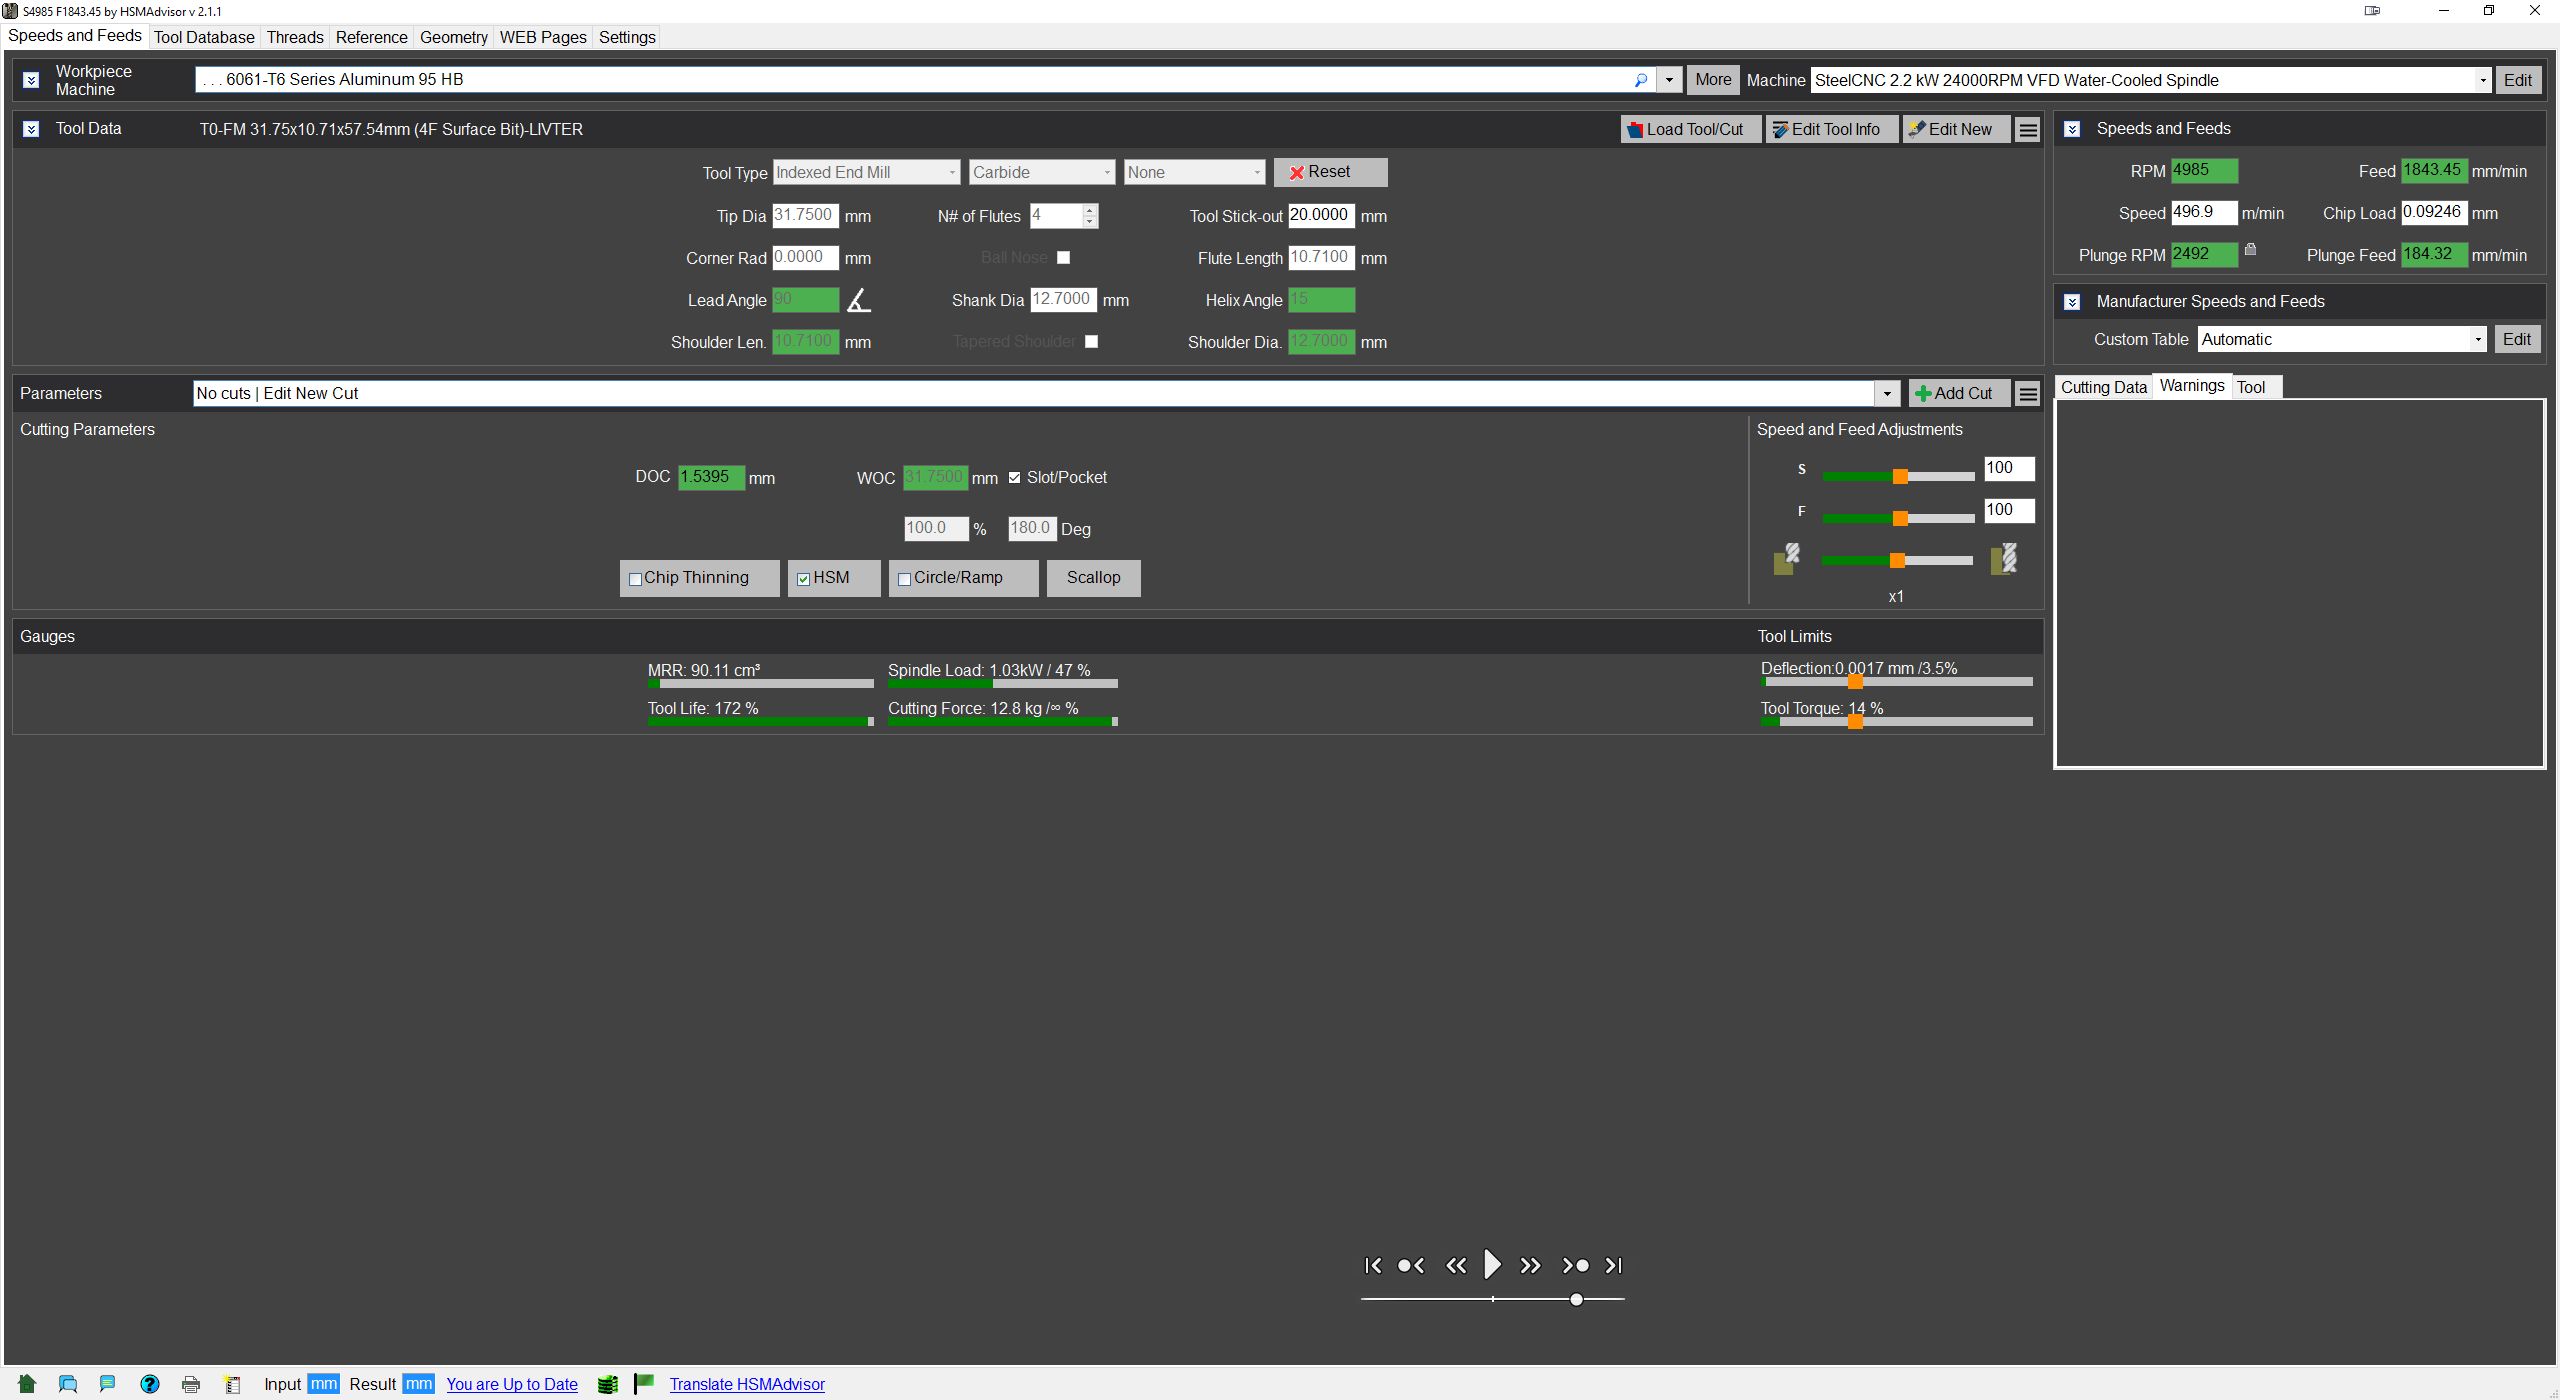Click the printer icon in status bar
This screenshot has width=2560, height=1400.
tap(191, 1384)
